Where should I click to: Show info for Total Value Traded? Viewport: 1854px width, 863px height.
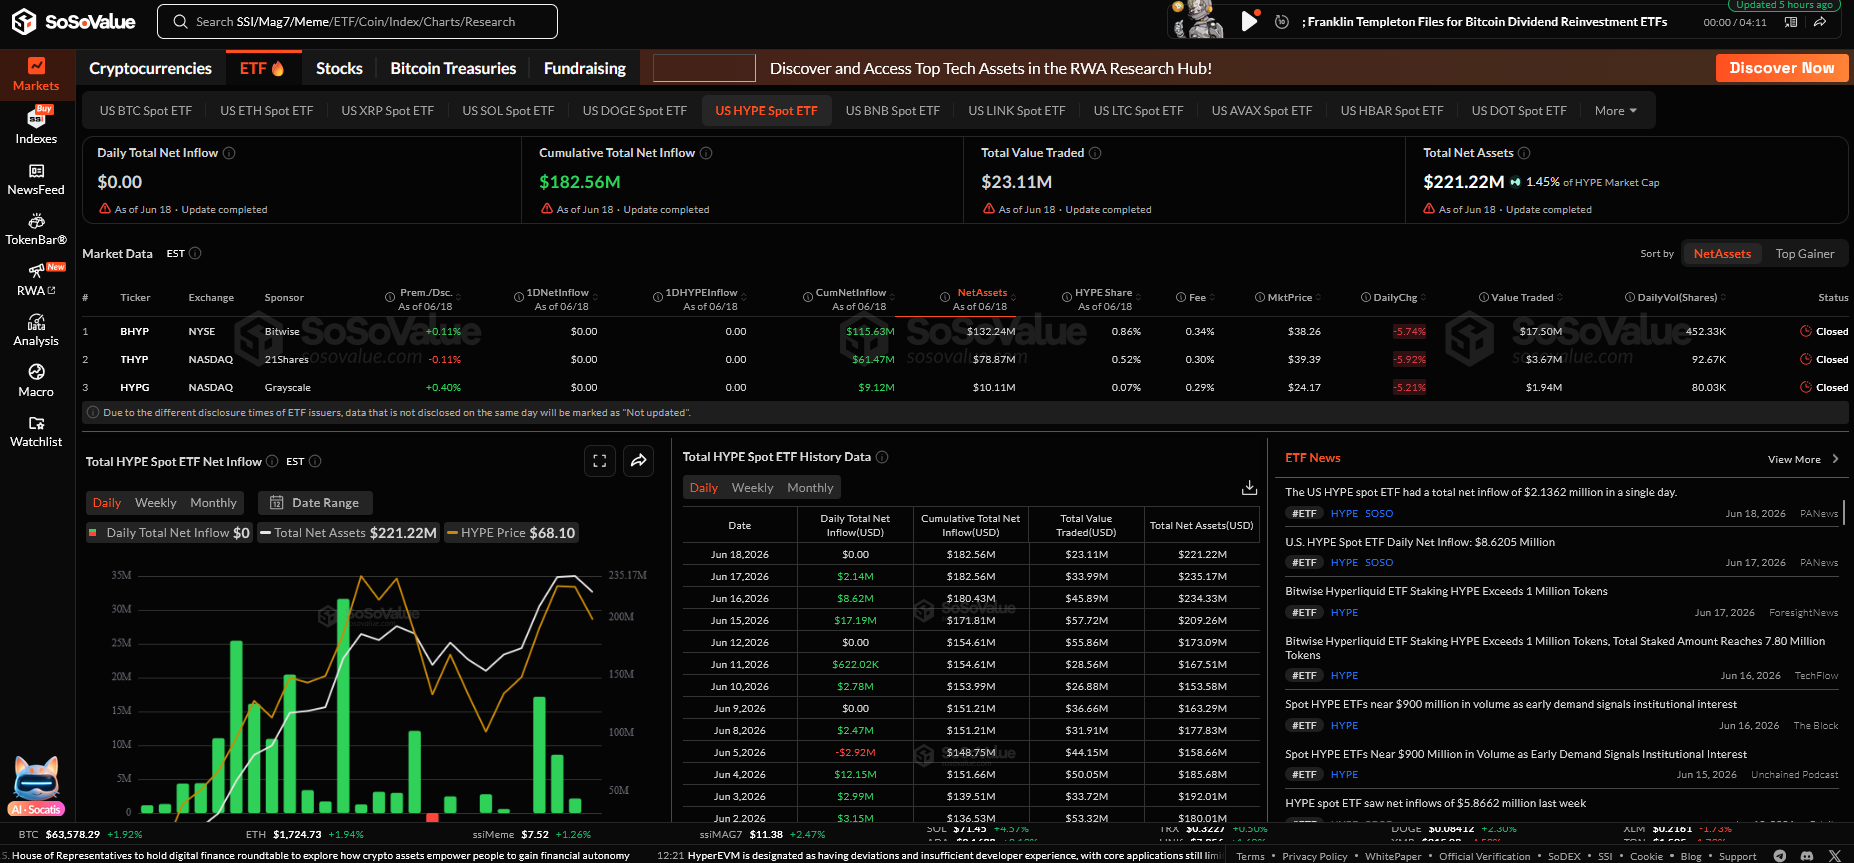point(1095,153)
